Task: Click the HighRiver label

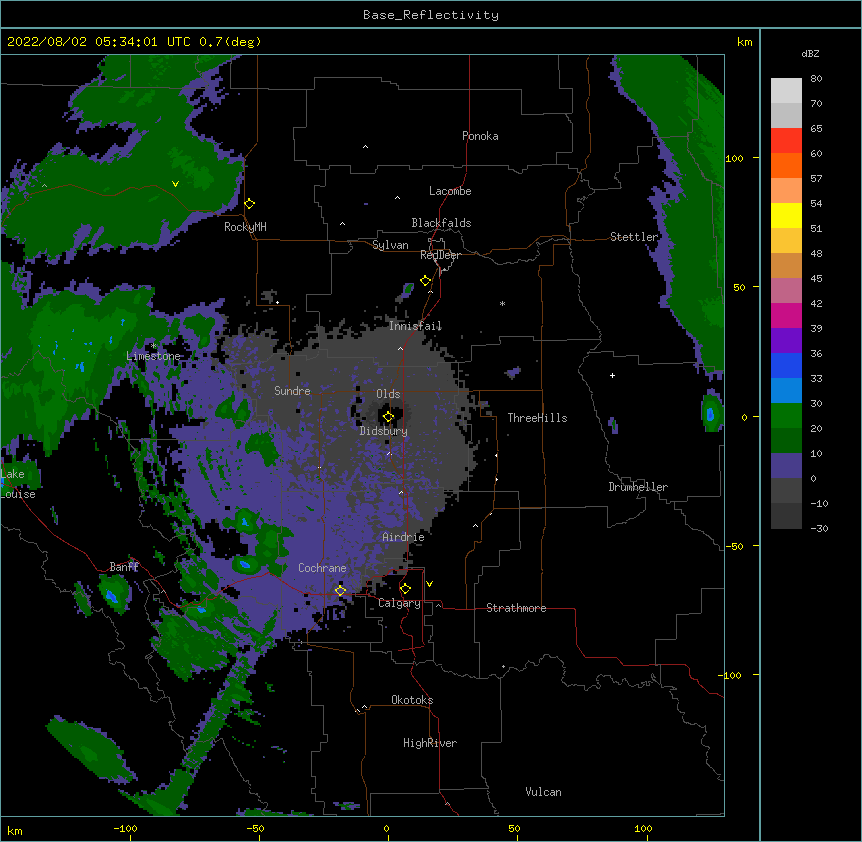Action: click(x=430, y=743)
